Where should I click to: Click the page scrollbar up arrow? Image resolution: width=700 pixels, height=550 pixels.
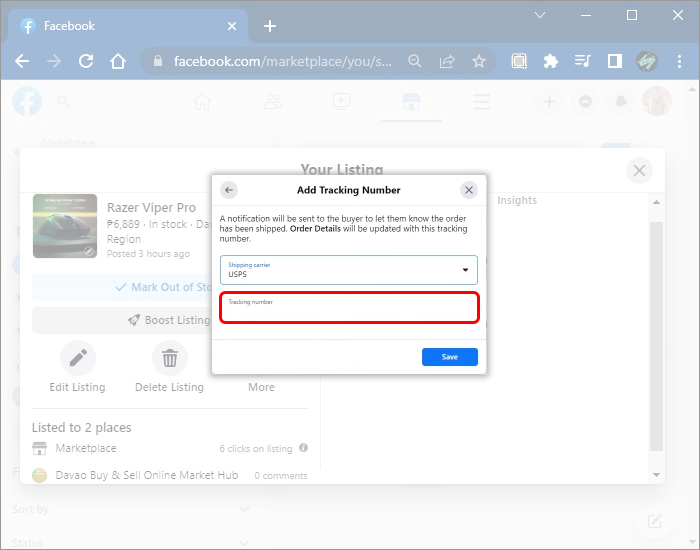coord(692,89)
